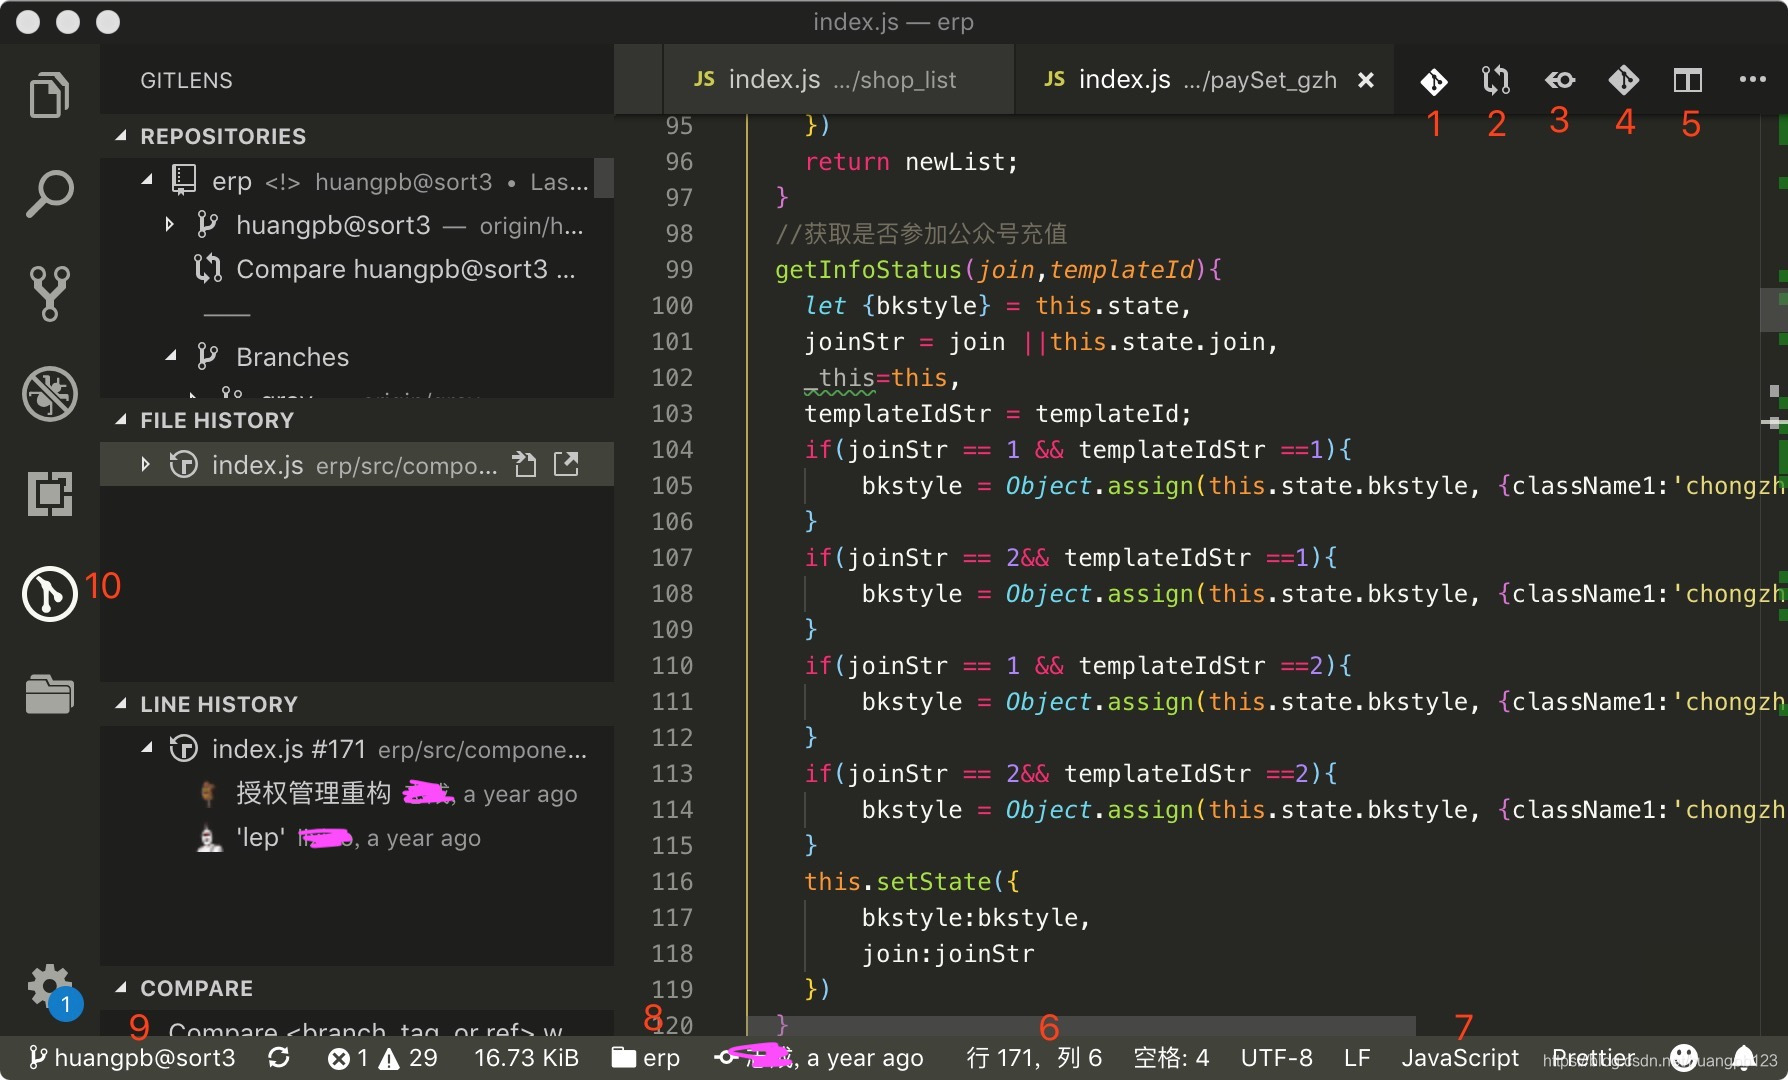The image size is (1788, 1080).
Task: Click the feedback smiley icon
Action: point(1684,1058)
